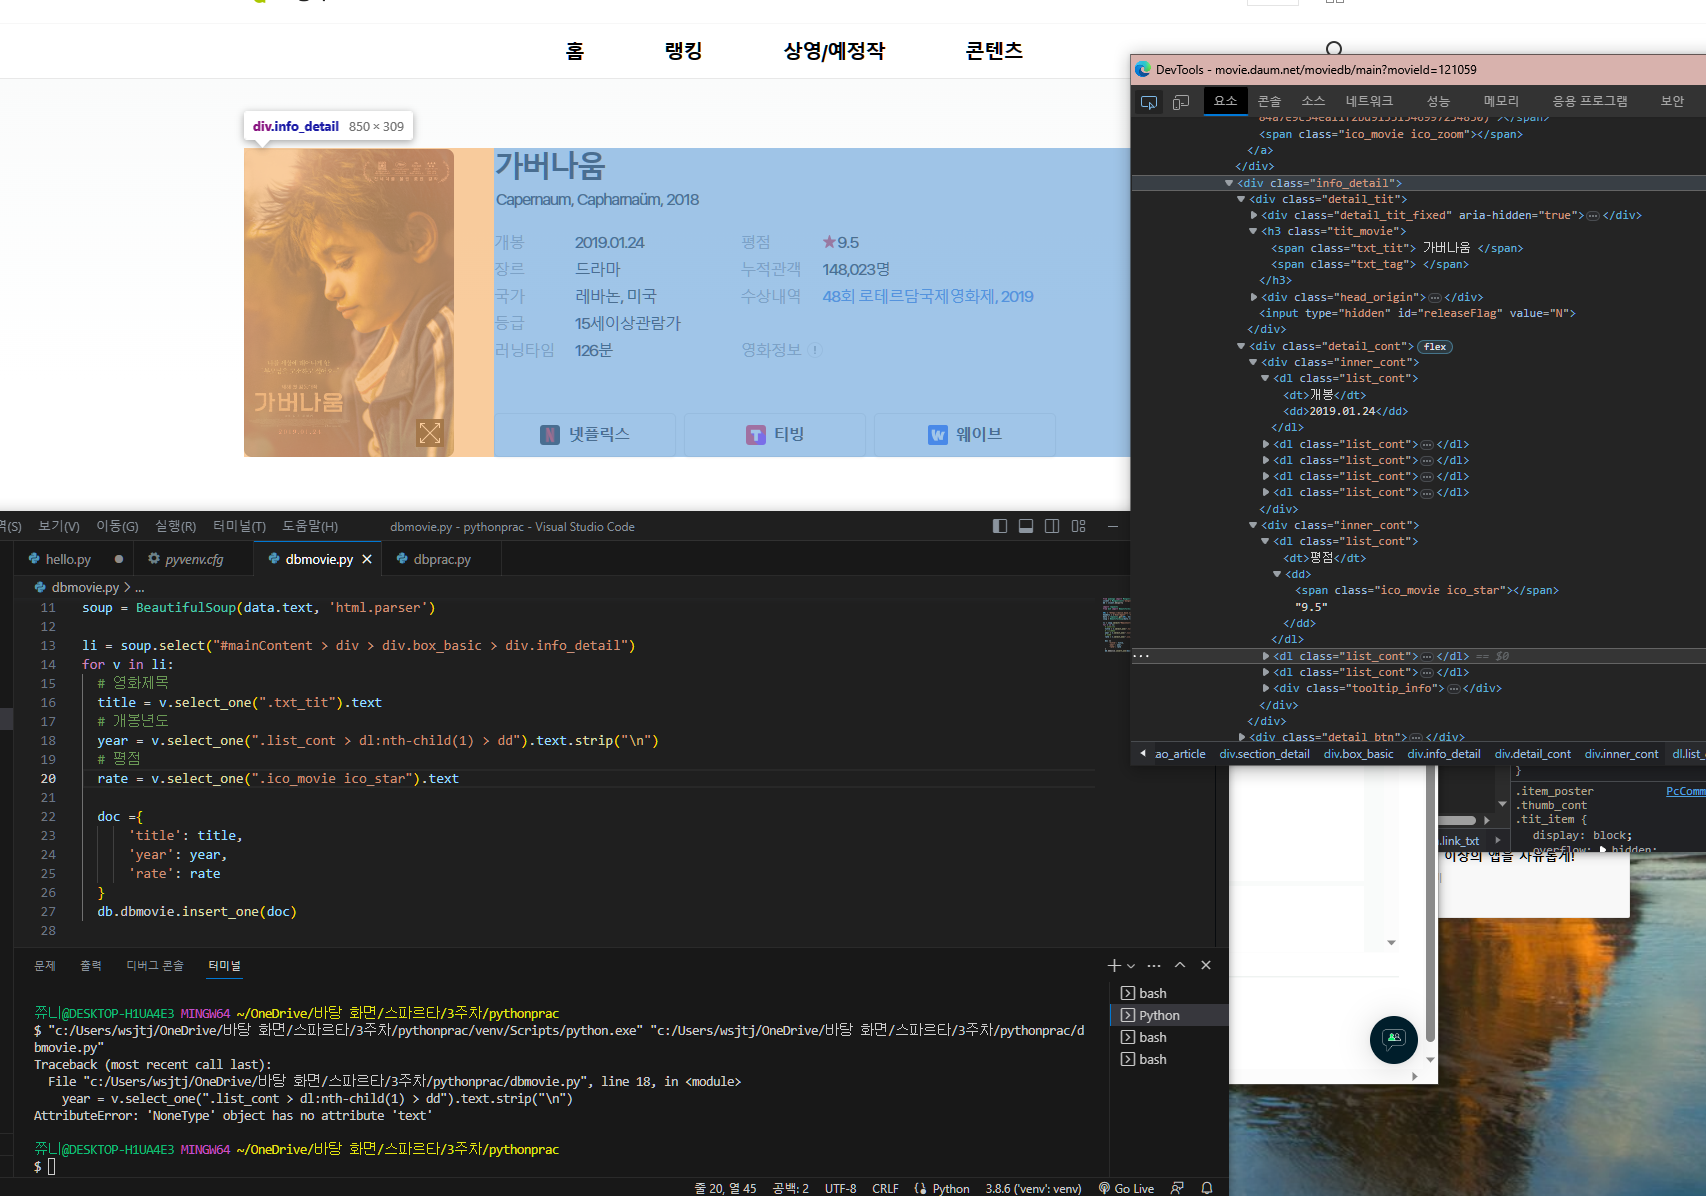This screenshot has height=1196, width=1706.
Task: Switch to 출력 (Output) panel tab
Action: click(x=91, y=965)
